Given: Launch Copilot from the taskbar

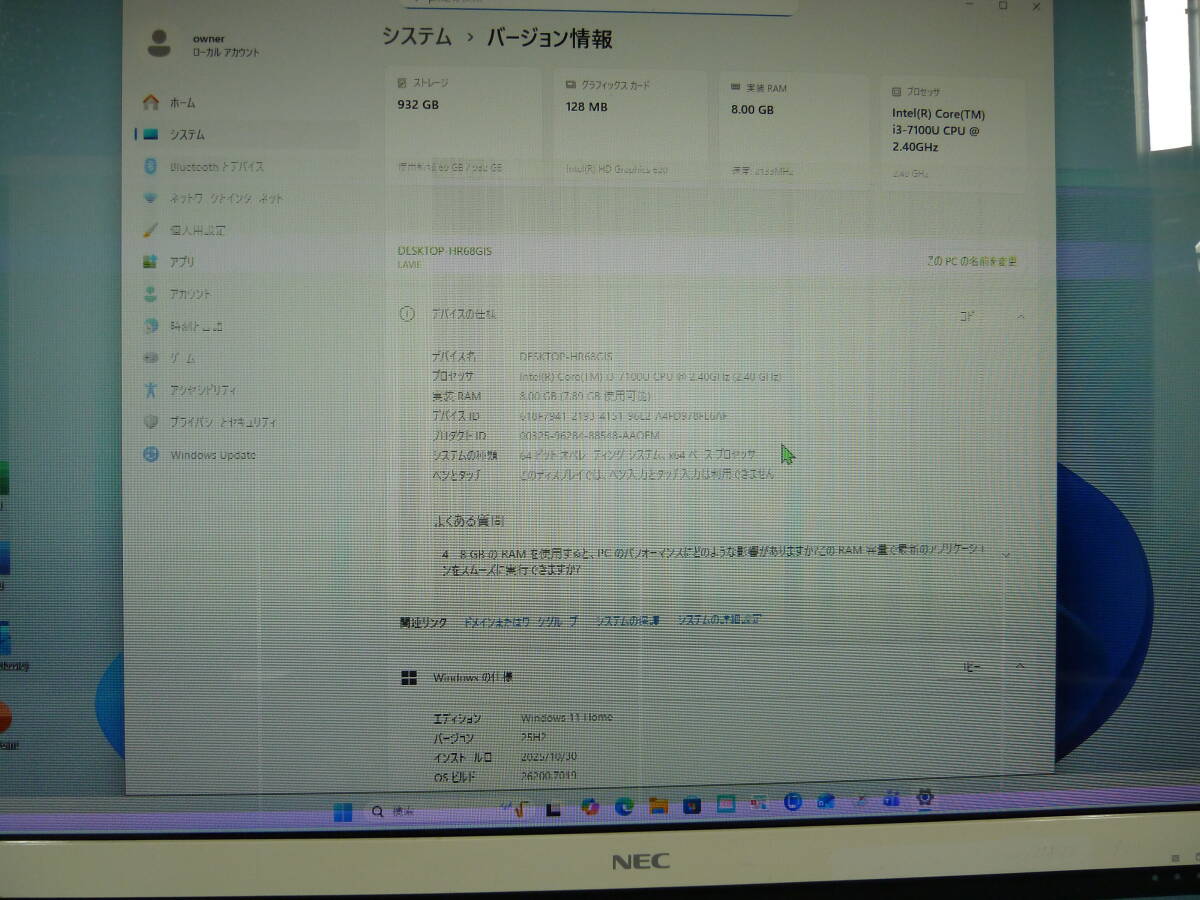Looking at the screenshot, I should pyautogui.click(x=590, y=806).
